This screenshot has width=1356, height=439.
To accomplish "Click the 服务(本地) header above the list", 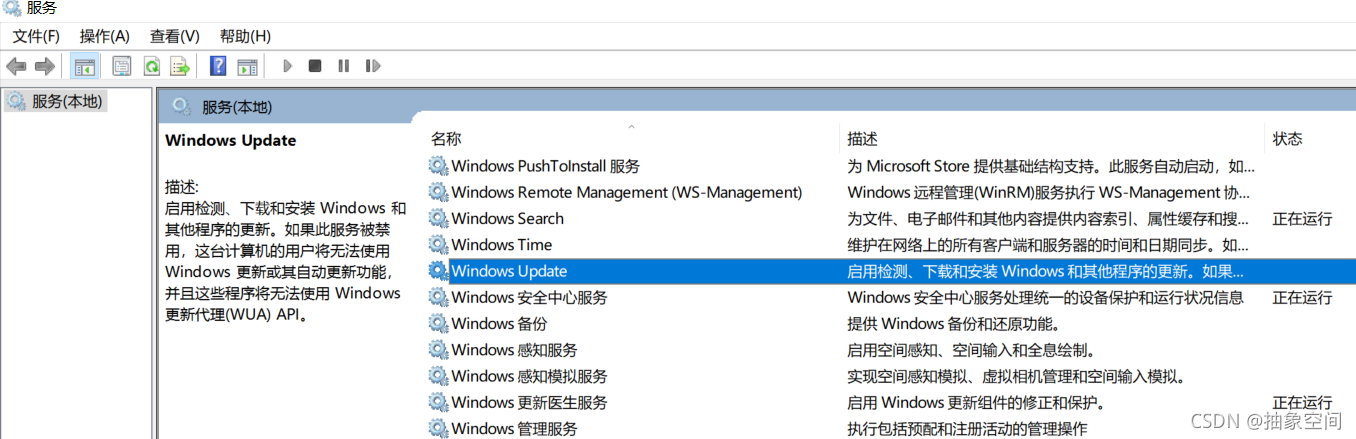I will [x=237, y=107].
